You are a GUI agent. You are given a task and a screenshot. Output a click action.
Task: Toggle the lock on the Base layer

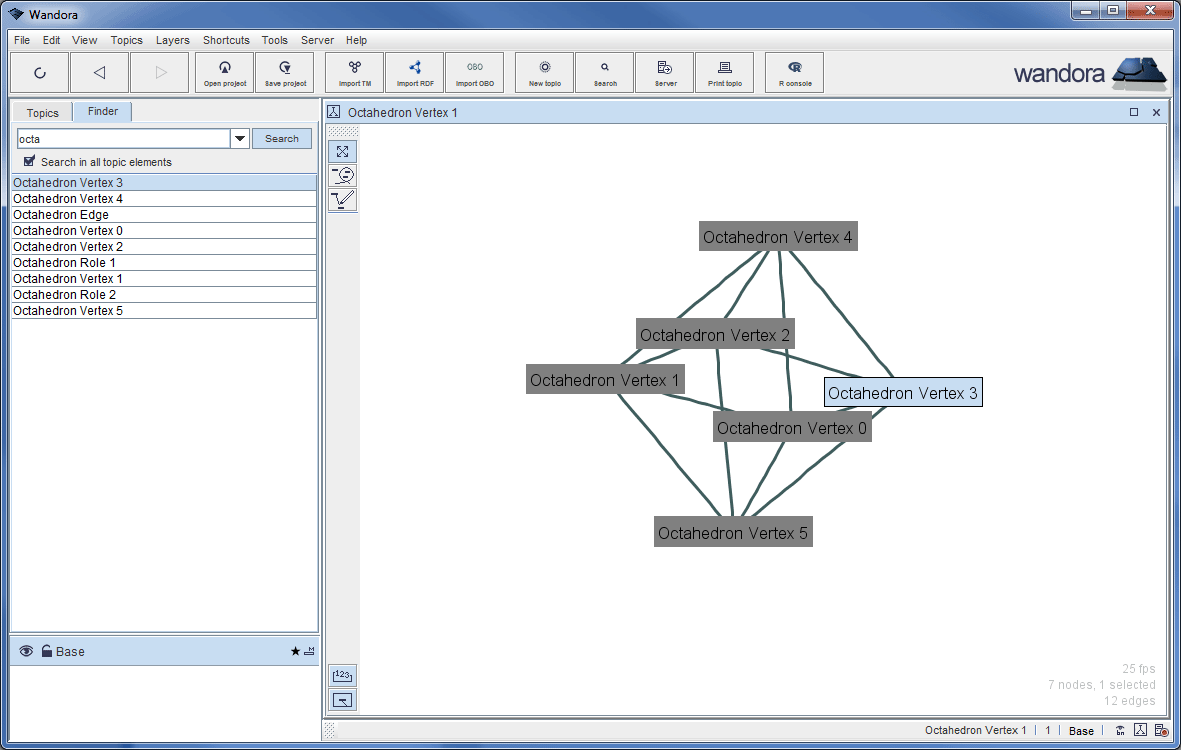pyautogui.click(x=45, y=651)
